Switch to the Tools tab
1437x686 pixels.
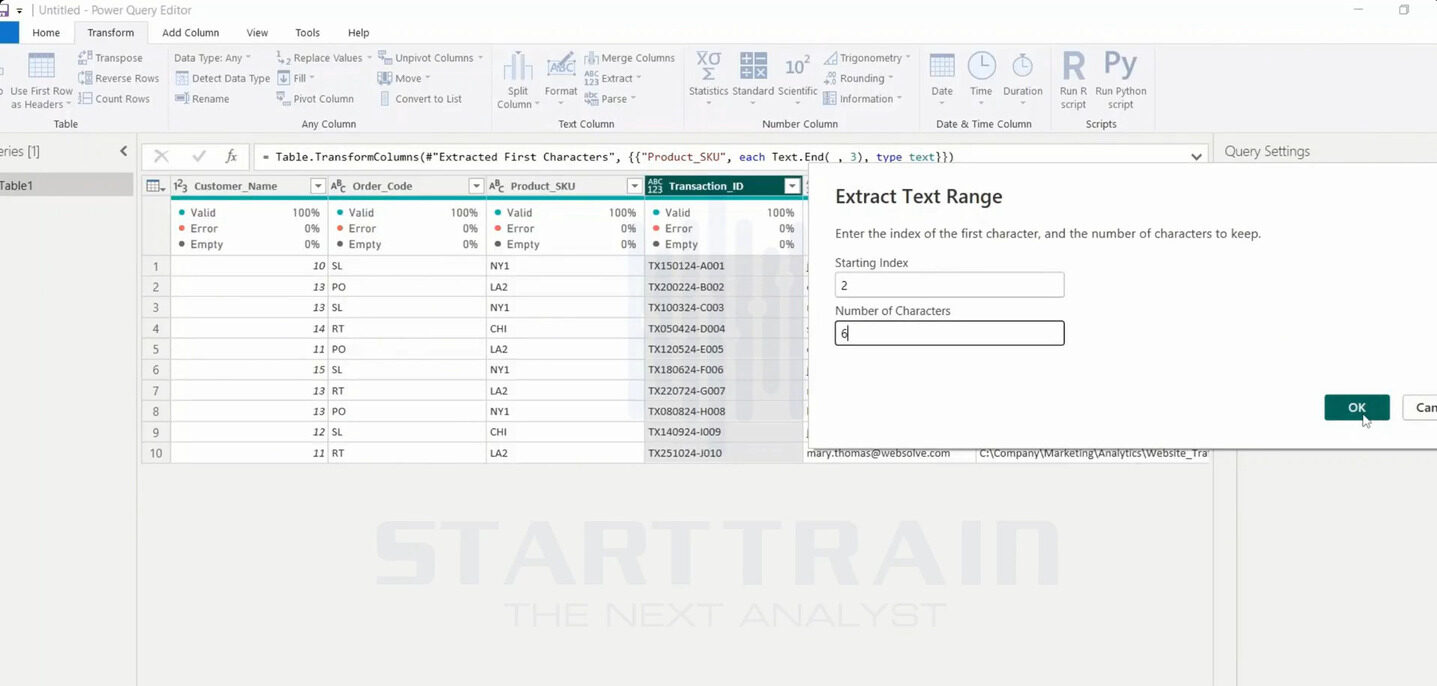coord(308,33)
